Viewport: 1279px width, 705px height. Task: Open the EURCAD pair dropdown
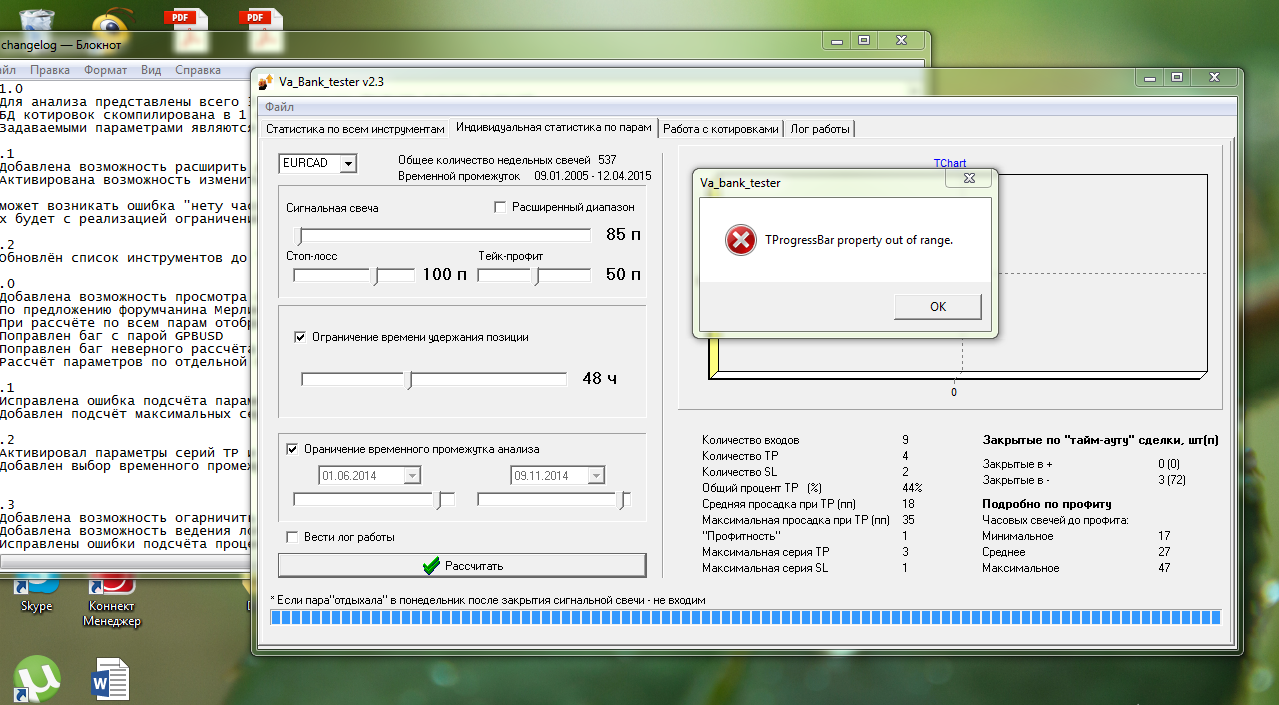pyautogui.click(x=347, y=163)
